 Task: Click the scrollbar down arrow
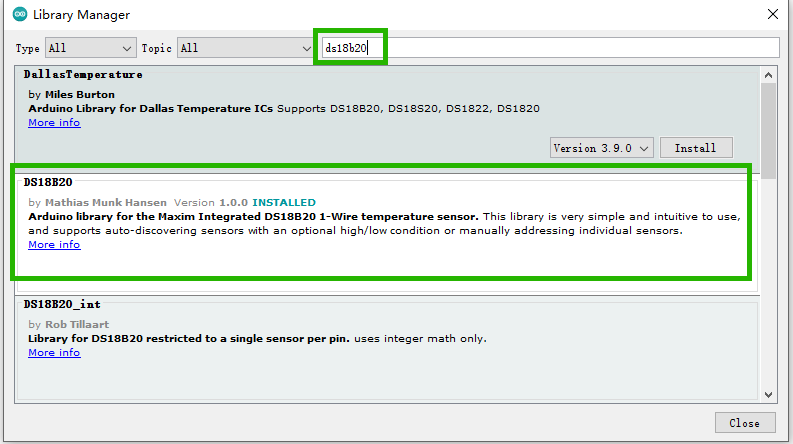pos(768,393)
